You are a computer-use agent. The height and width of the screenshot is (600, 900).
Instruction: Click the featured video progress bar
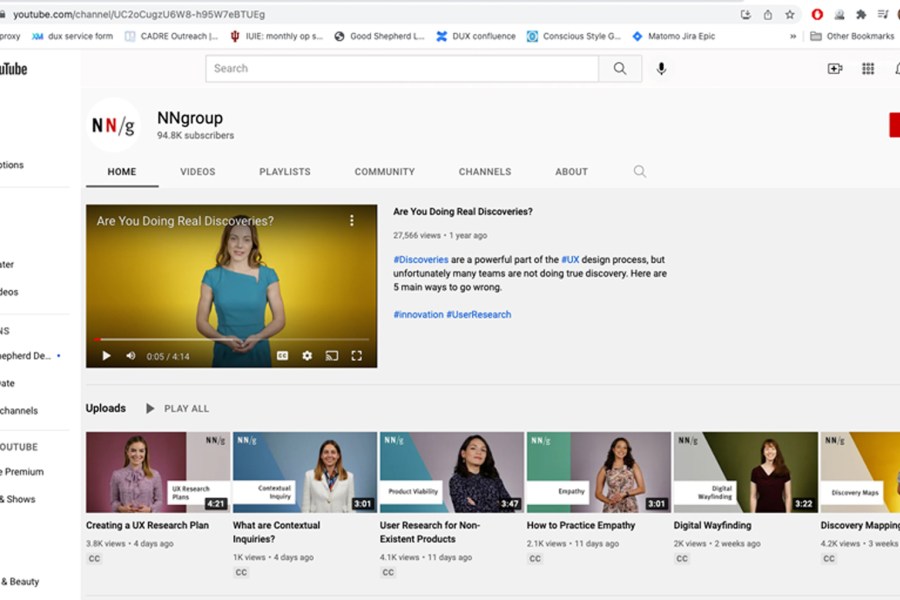pos(231,340)
